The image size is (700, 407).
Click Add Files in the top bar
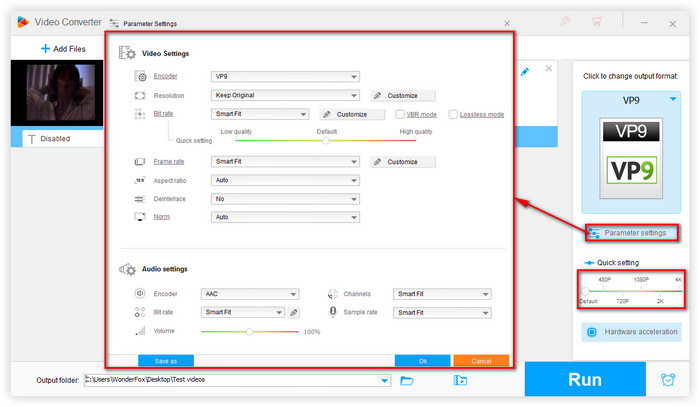click(65, 48)
